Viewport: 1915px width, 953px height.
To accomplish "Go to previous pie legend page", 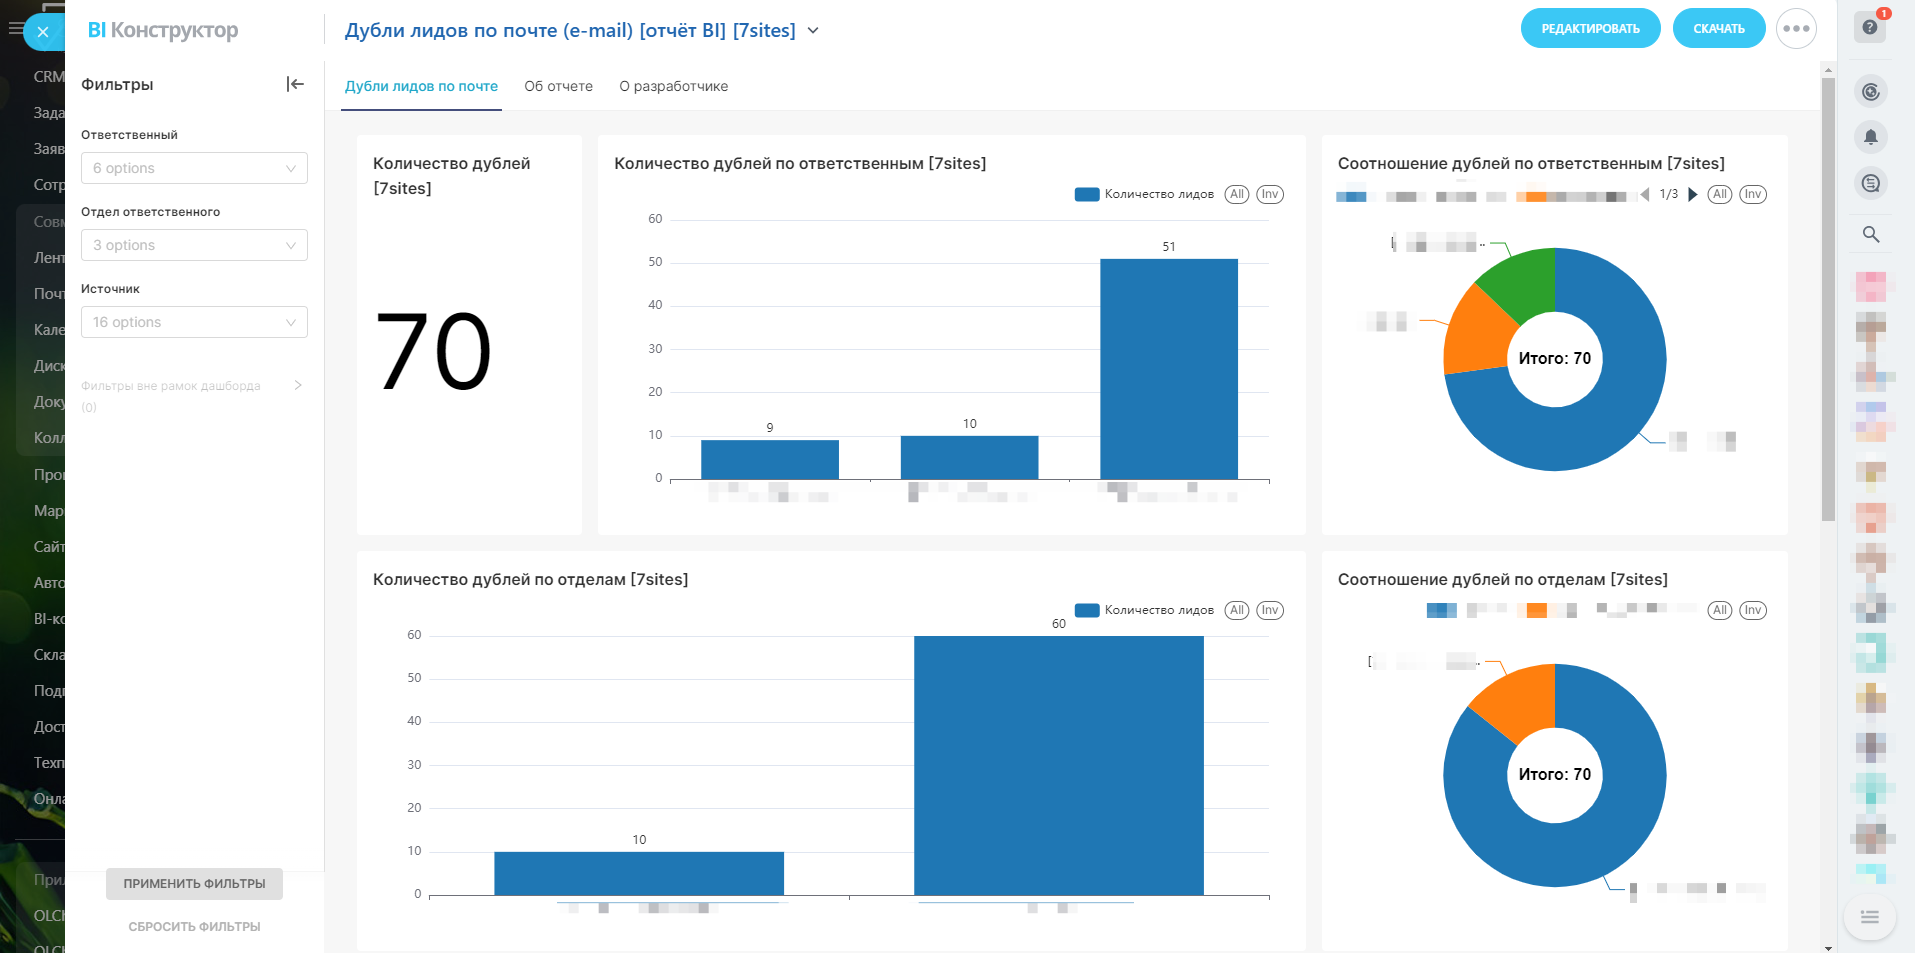I will pyautogui.click(x=1645, y=194).
